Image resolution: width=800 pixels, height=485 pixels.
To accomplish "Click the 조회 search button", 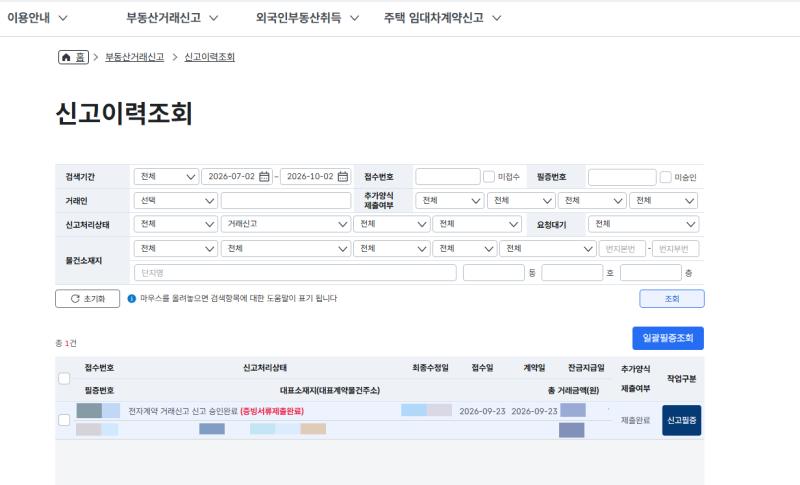I will click(x=672, y=299).
